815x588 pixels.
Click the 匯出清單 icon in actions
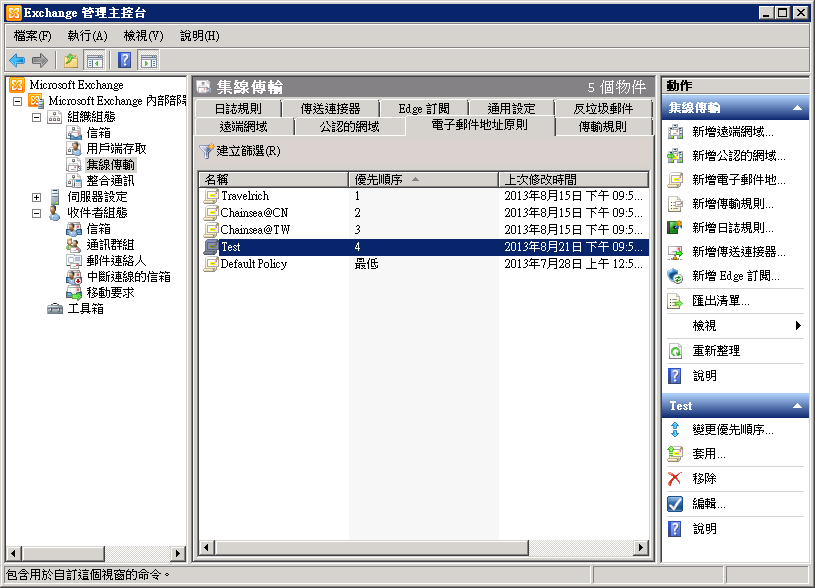tap(675, 301)
